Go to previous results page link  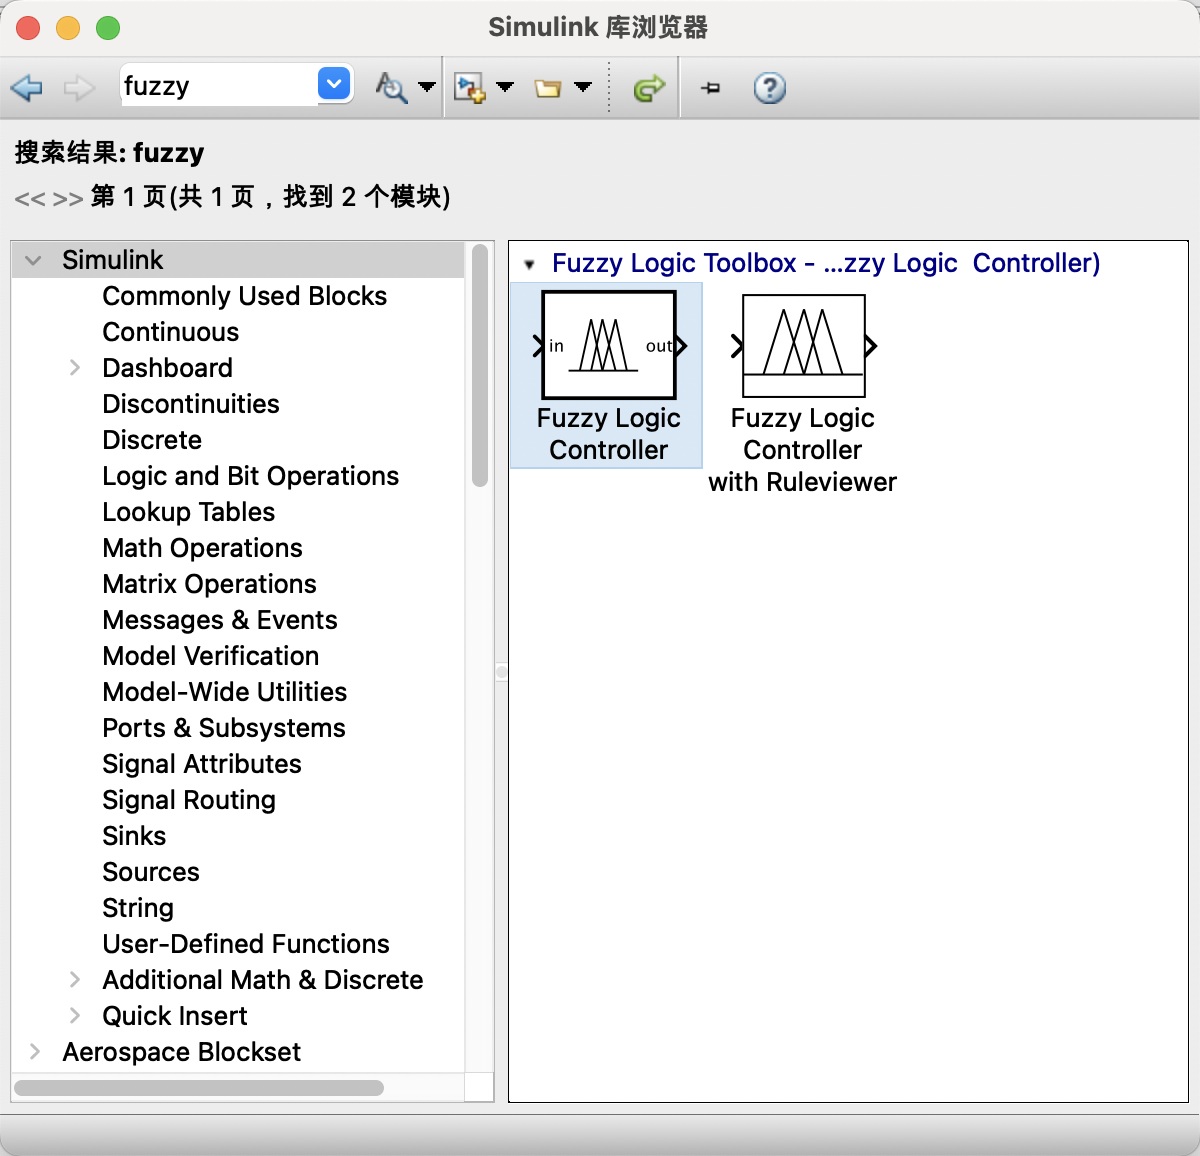point(30,198)
